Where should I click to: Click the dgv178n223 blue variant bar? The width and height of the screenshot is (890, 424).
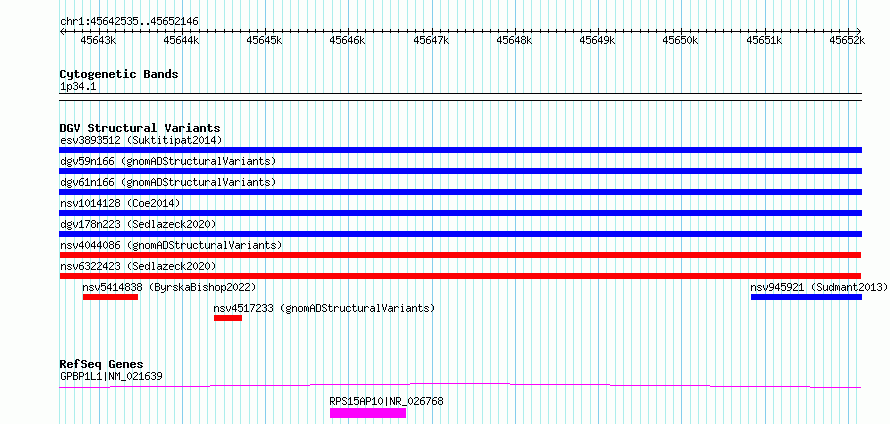click(460, 234)
